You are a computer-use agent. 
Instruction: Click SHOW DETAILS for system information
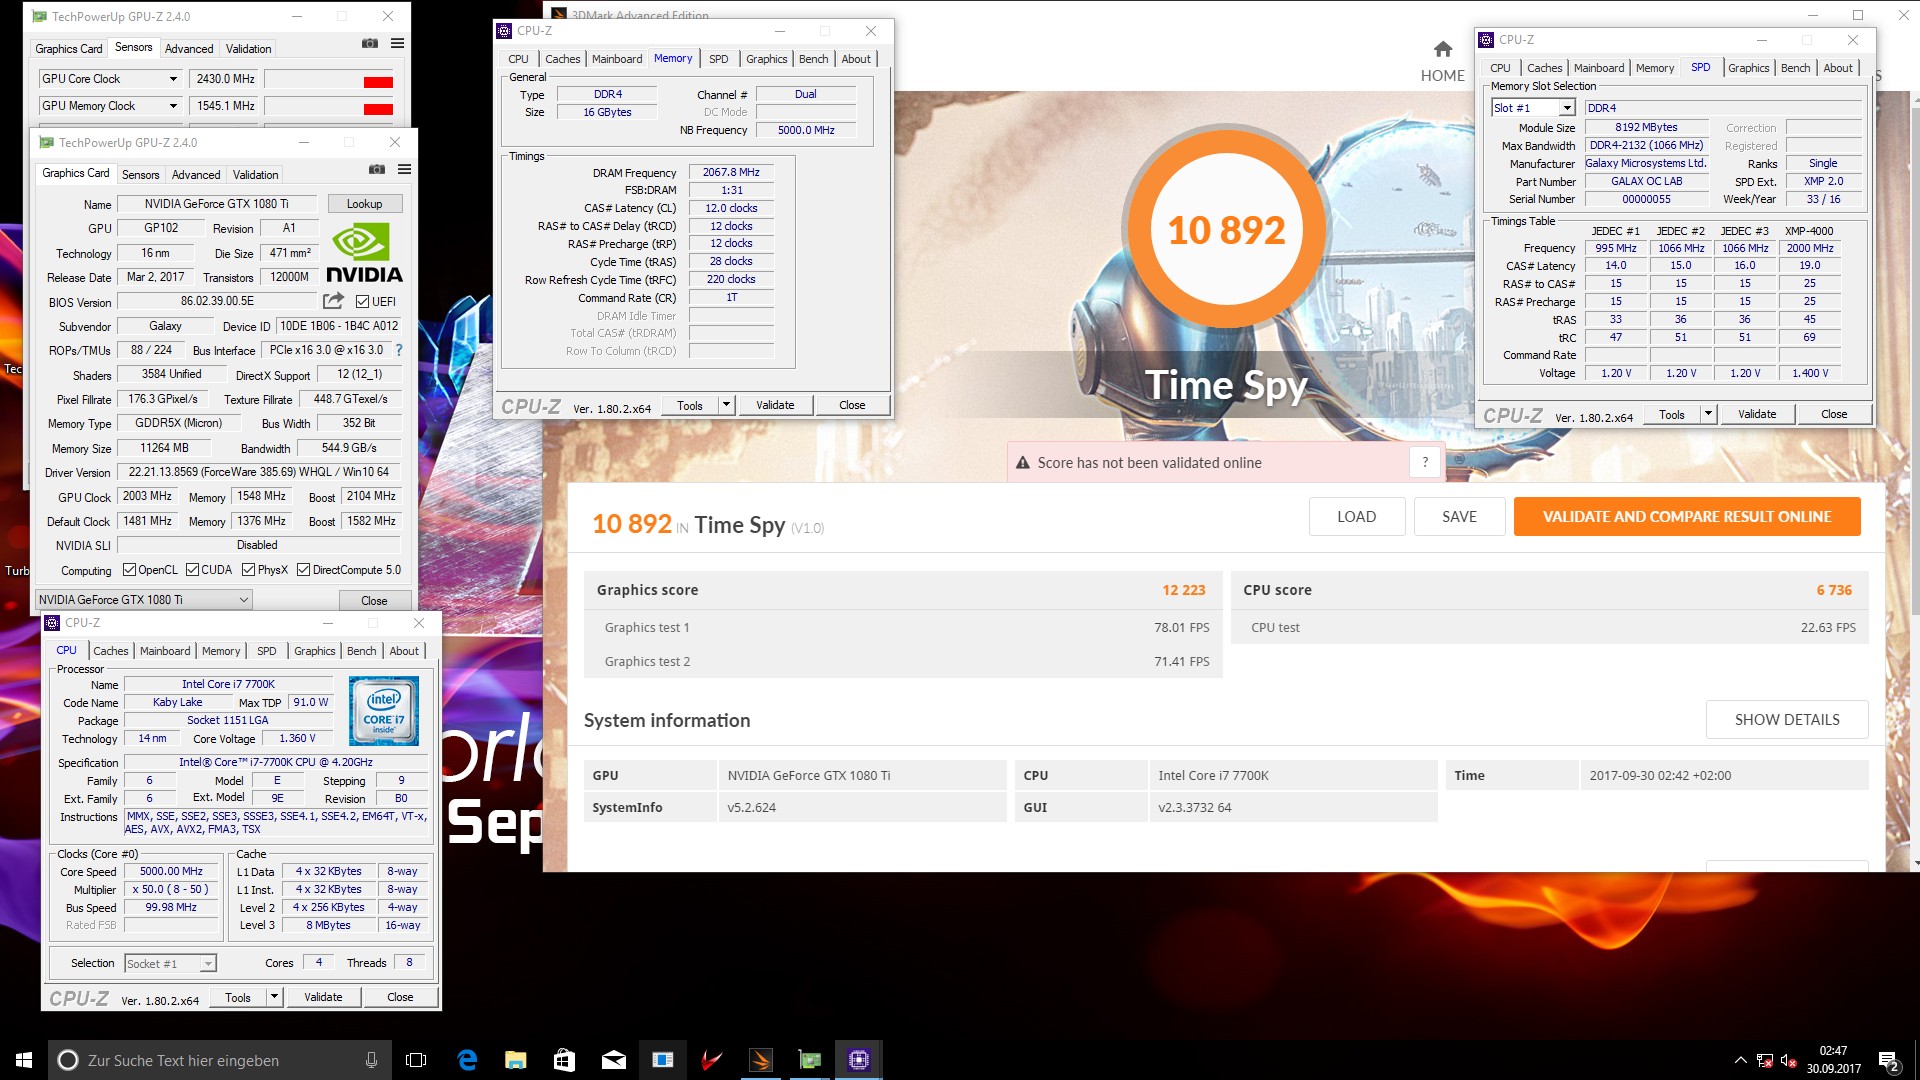pyautogui.click(x=1787, y=720)
